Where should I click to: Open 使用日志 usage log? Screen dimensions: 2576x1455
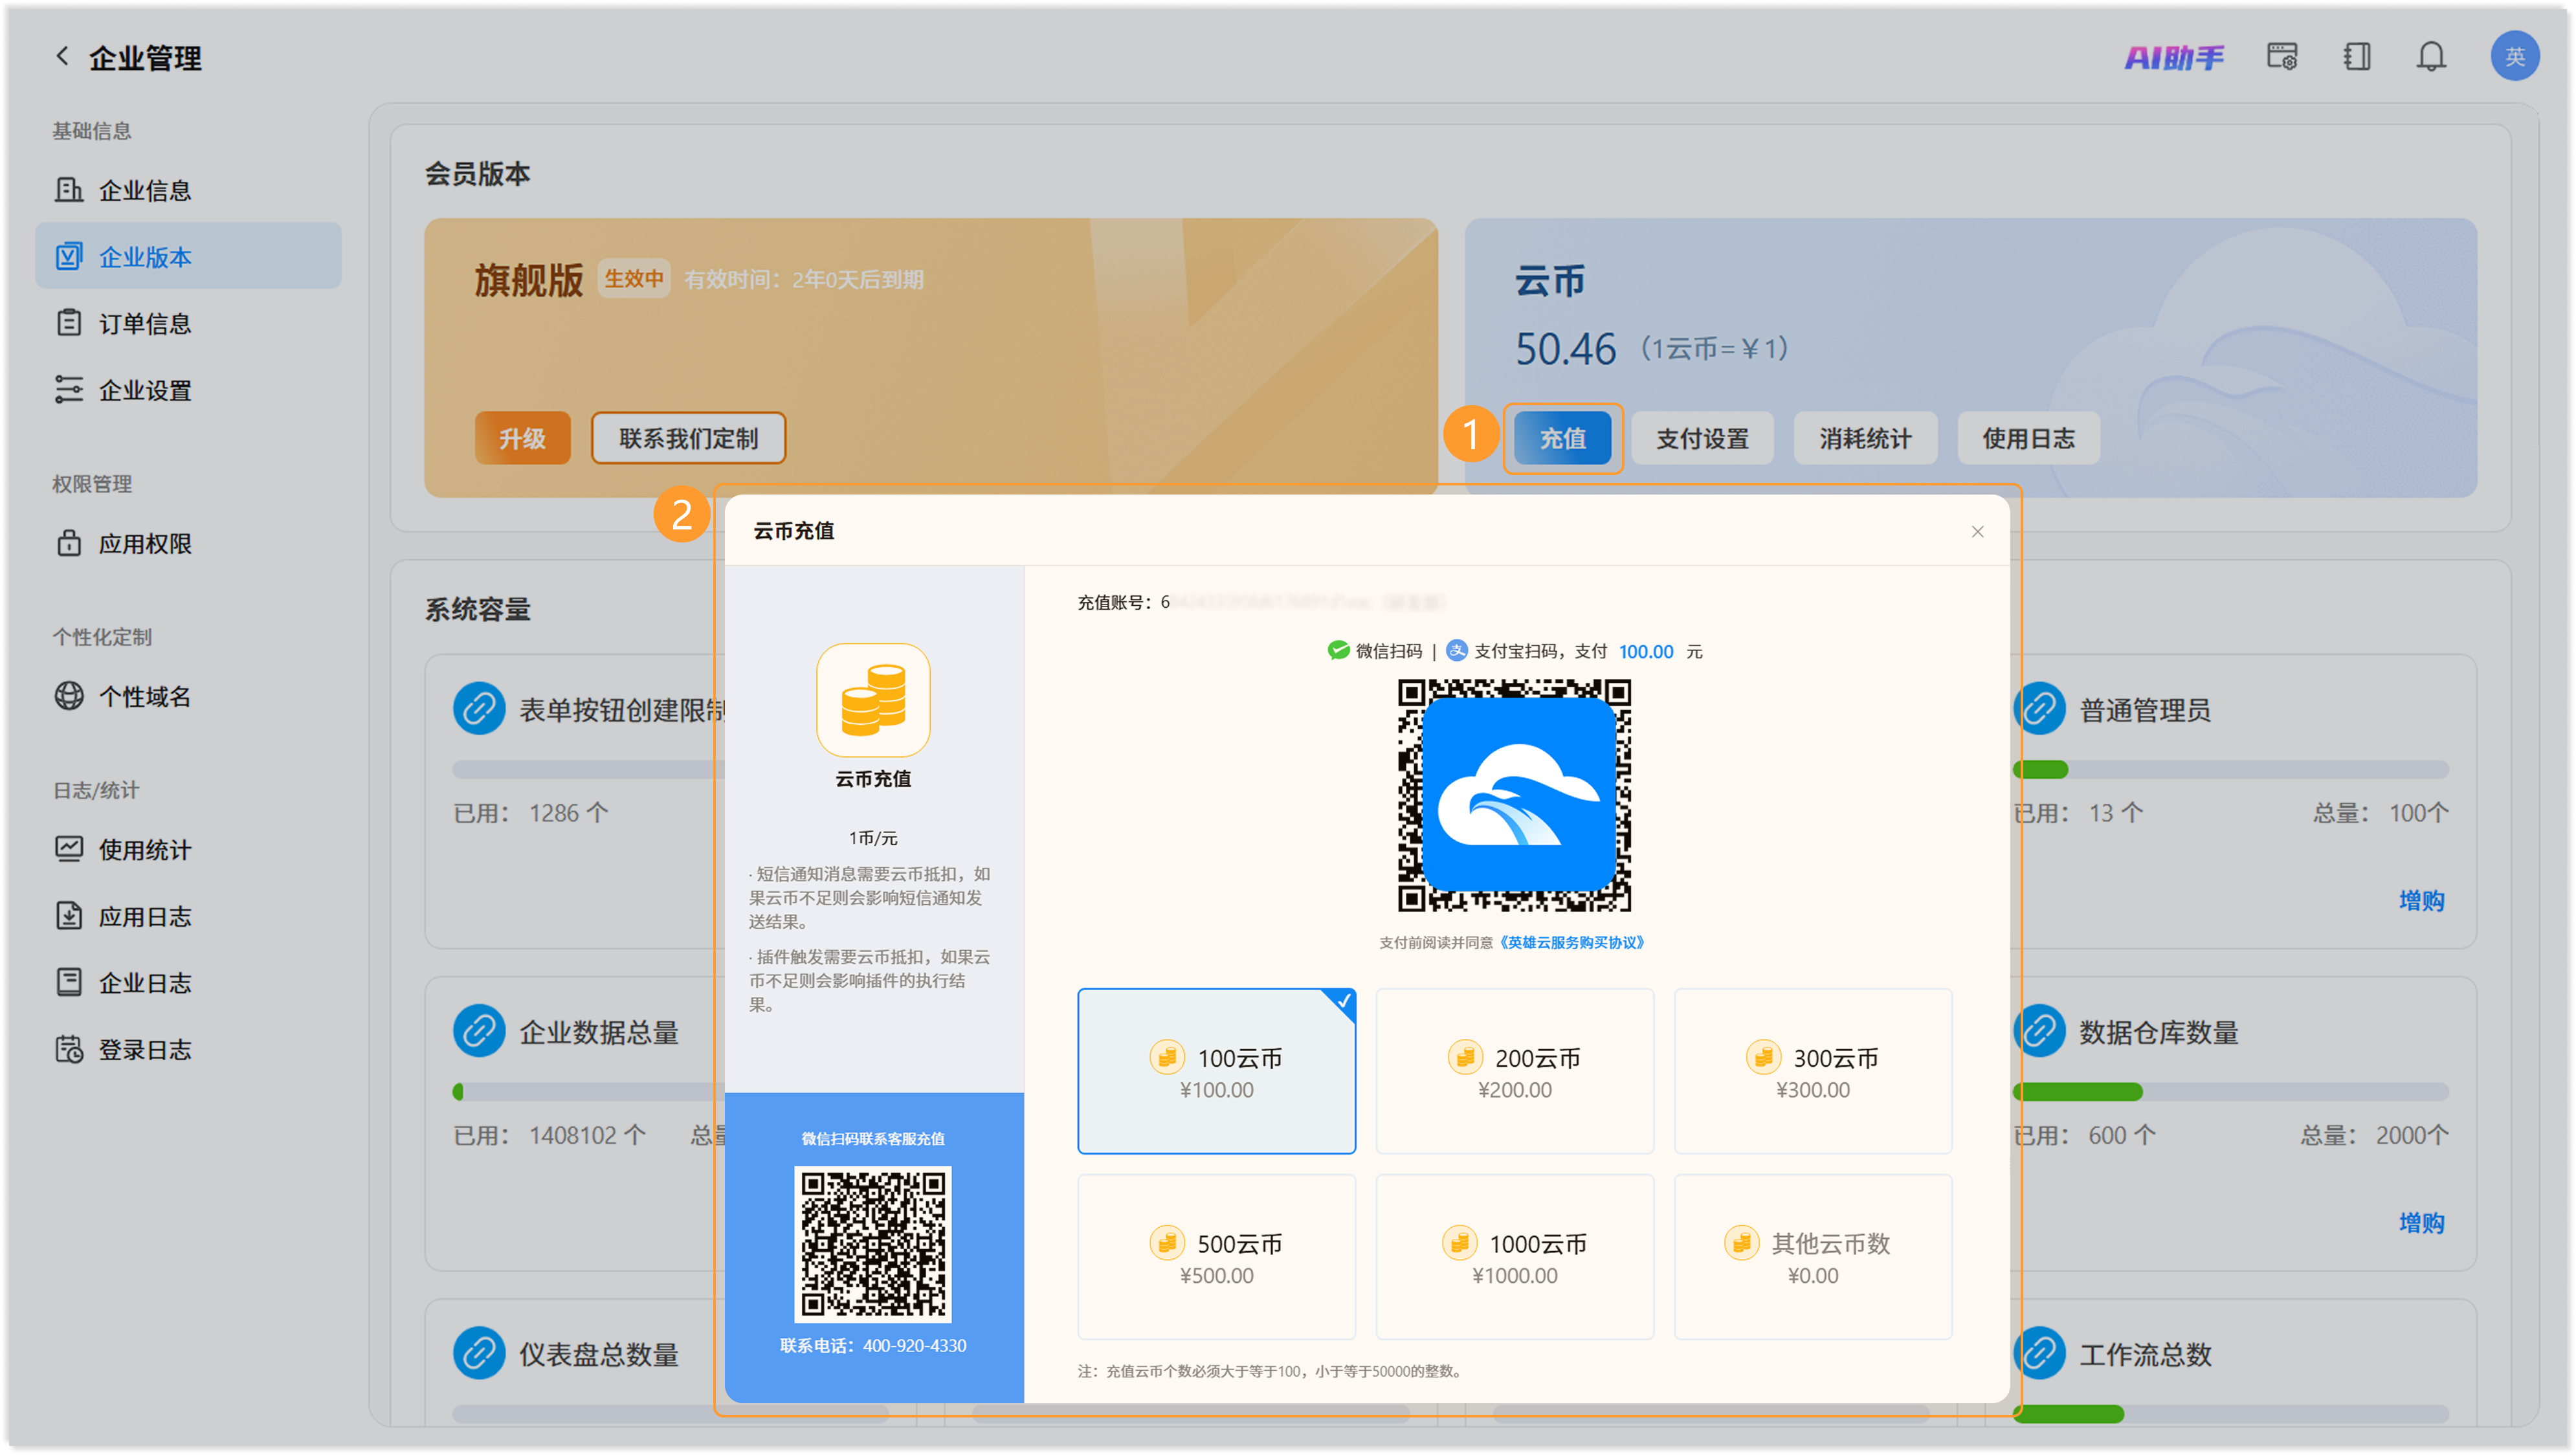2028,438
